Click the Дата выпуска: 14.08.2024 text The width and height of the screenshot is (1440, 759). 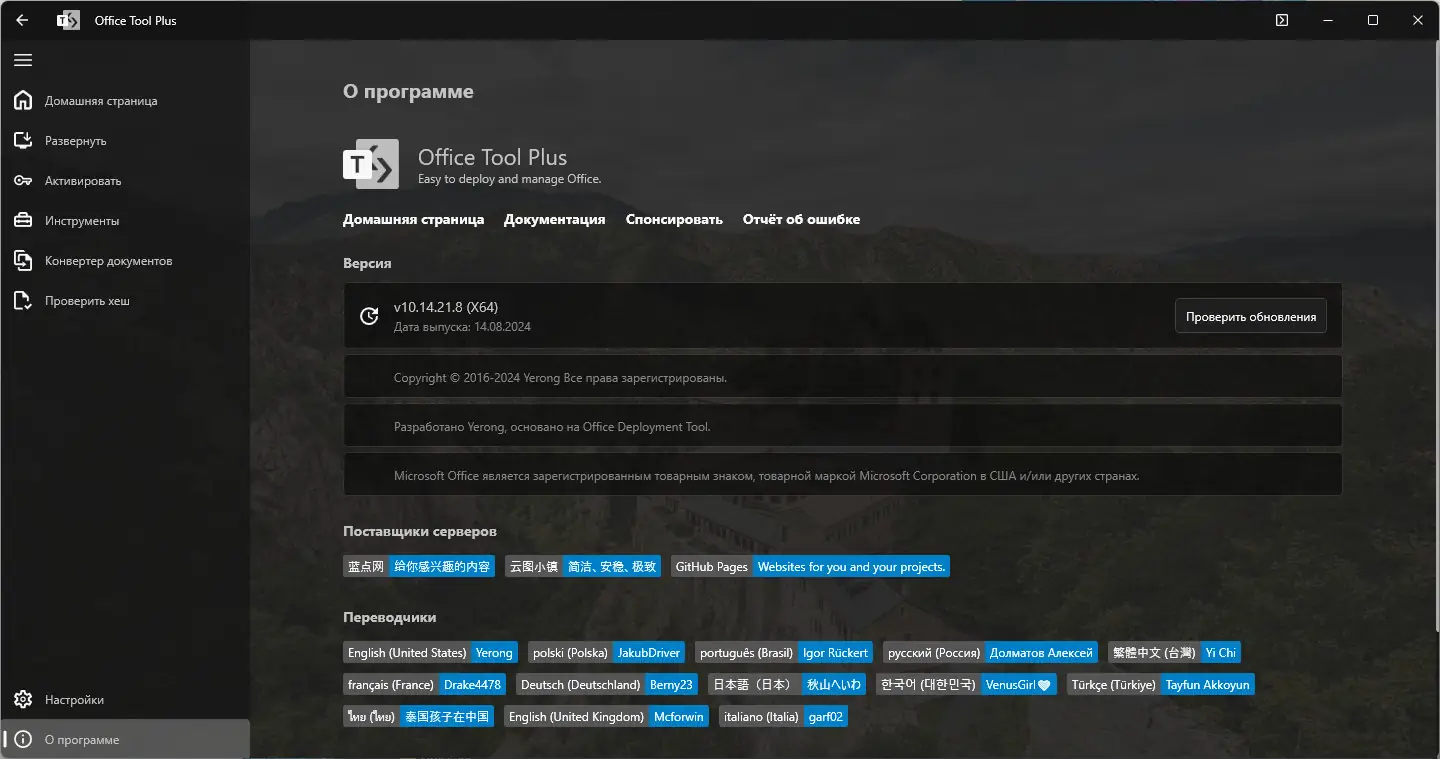(462, 327)
